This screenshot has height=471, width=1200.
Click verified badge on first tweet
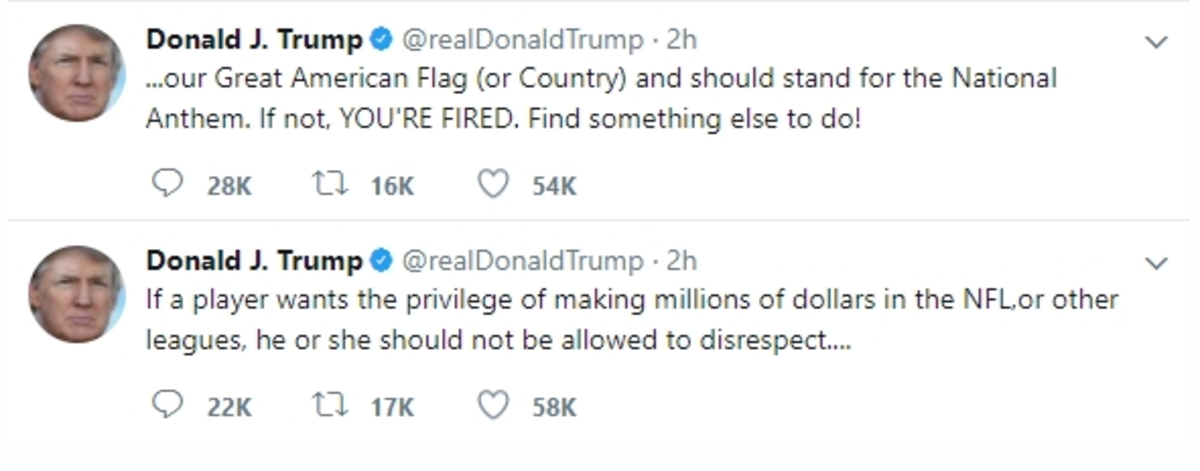coord(380,40)
